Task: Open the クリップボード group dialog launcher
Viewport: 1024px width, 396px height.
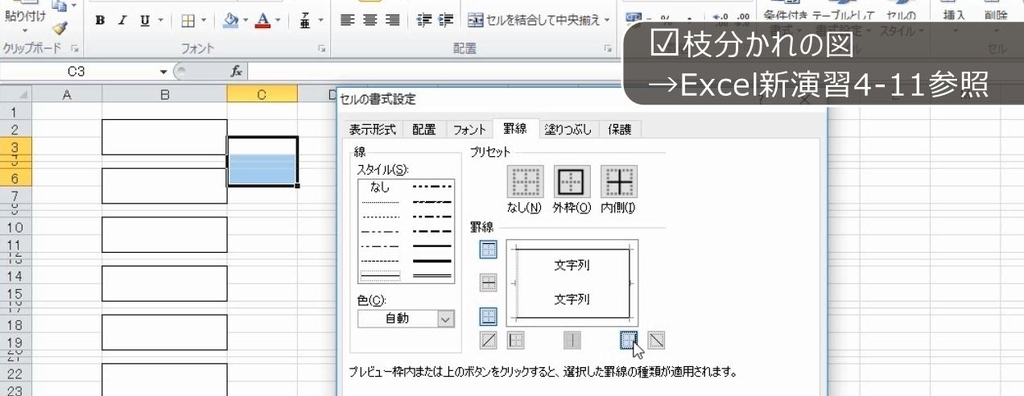Action: [74, 48]
